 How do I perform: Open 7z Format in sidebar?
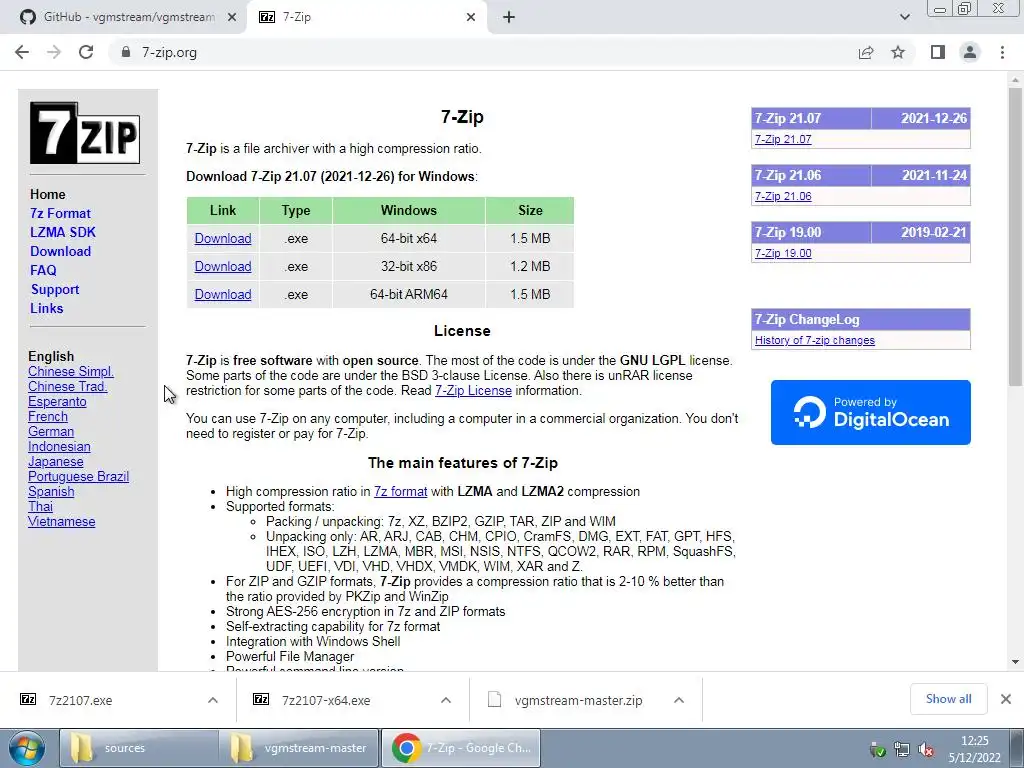60,214
